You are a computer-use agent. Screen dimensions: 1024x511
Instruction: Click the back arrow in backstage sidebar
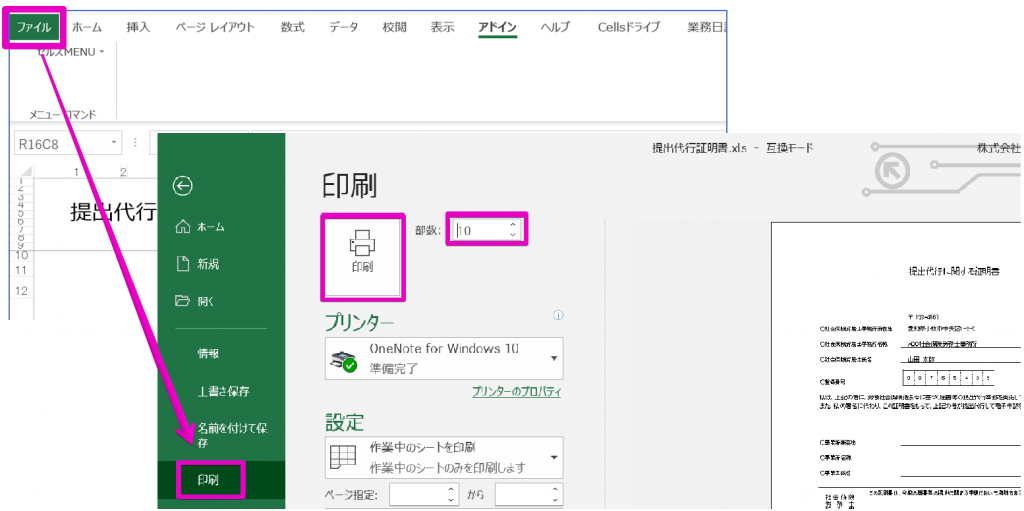(183, 185)
